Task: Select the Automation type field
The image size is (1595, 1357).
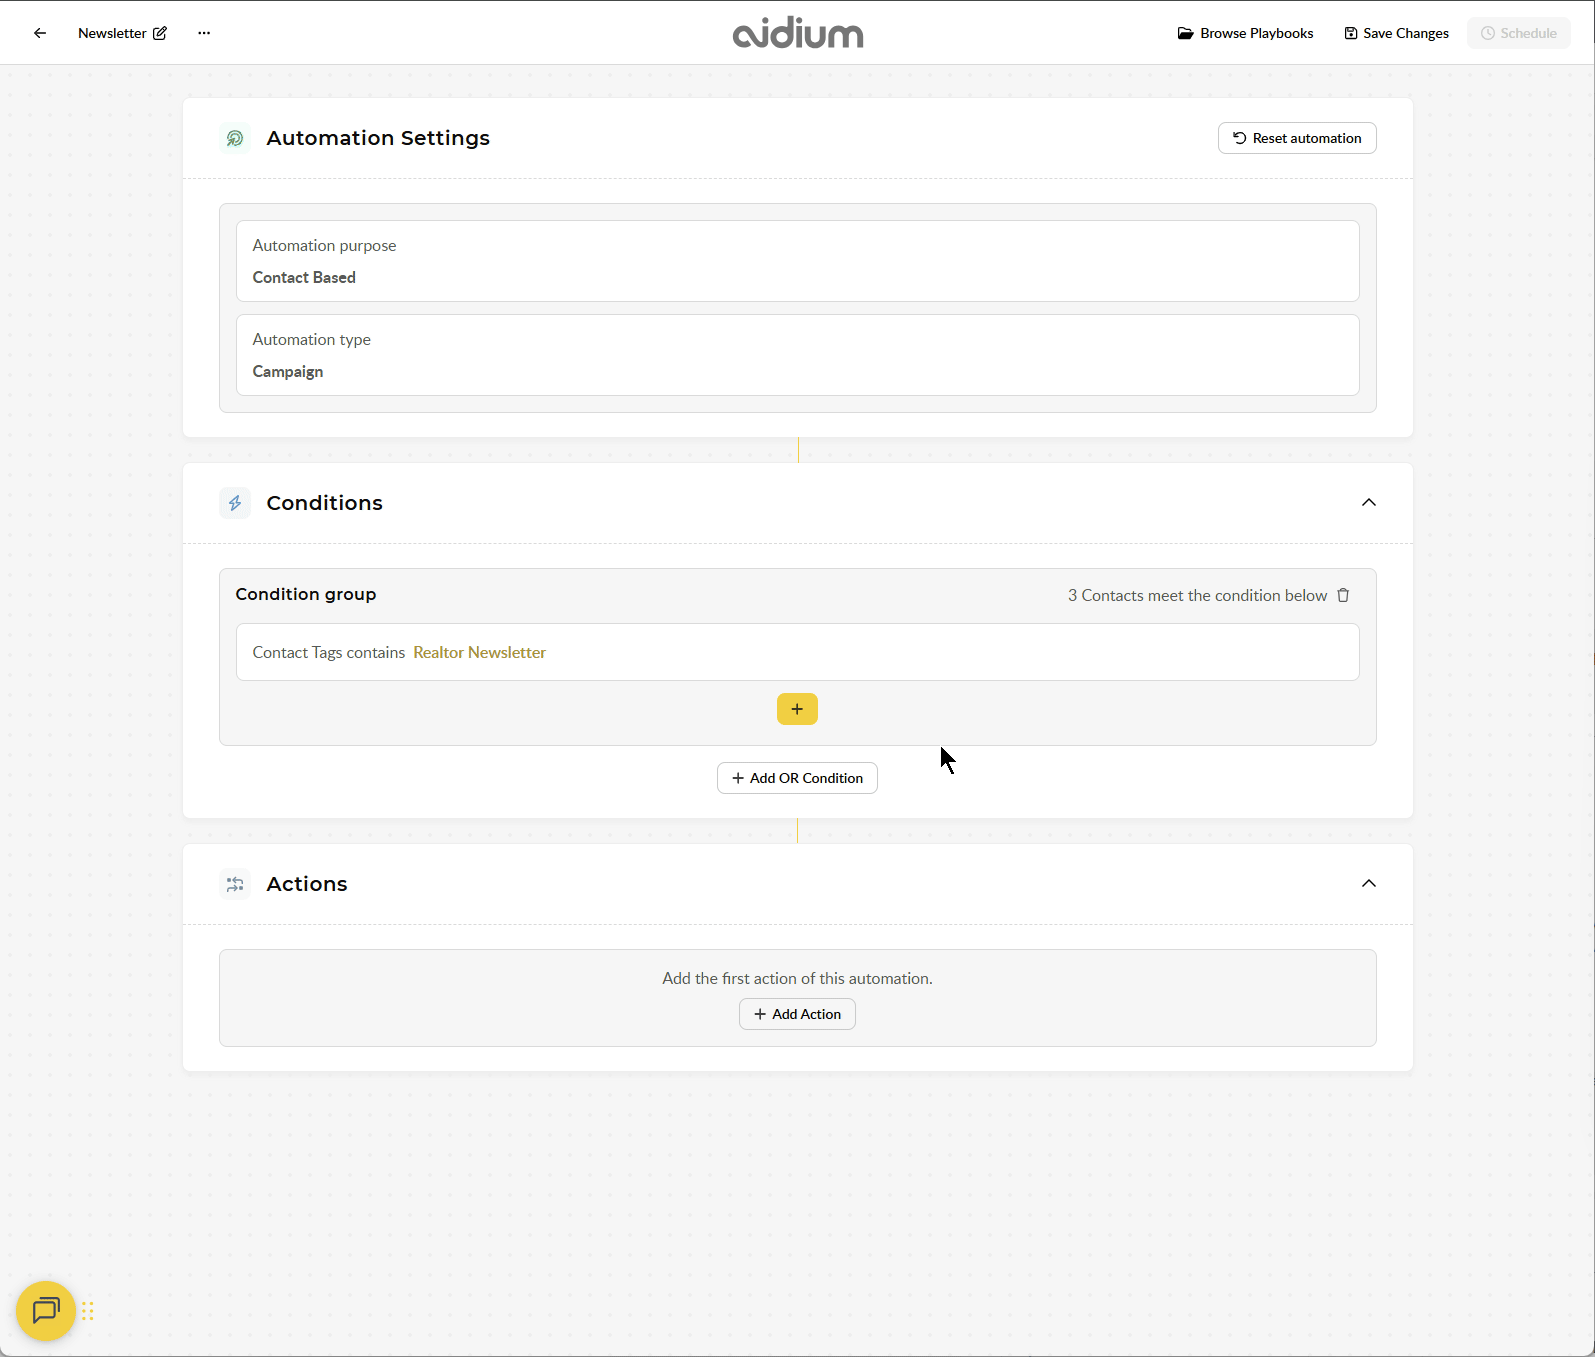Action: click(797, 355)
